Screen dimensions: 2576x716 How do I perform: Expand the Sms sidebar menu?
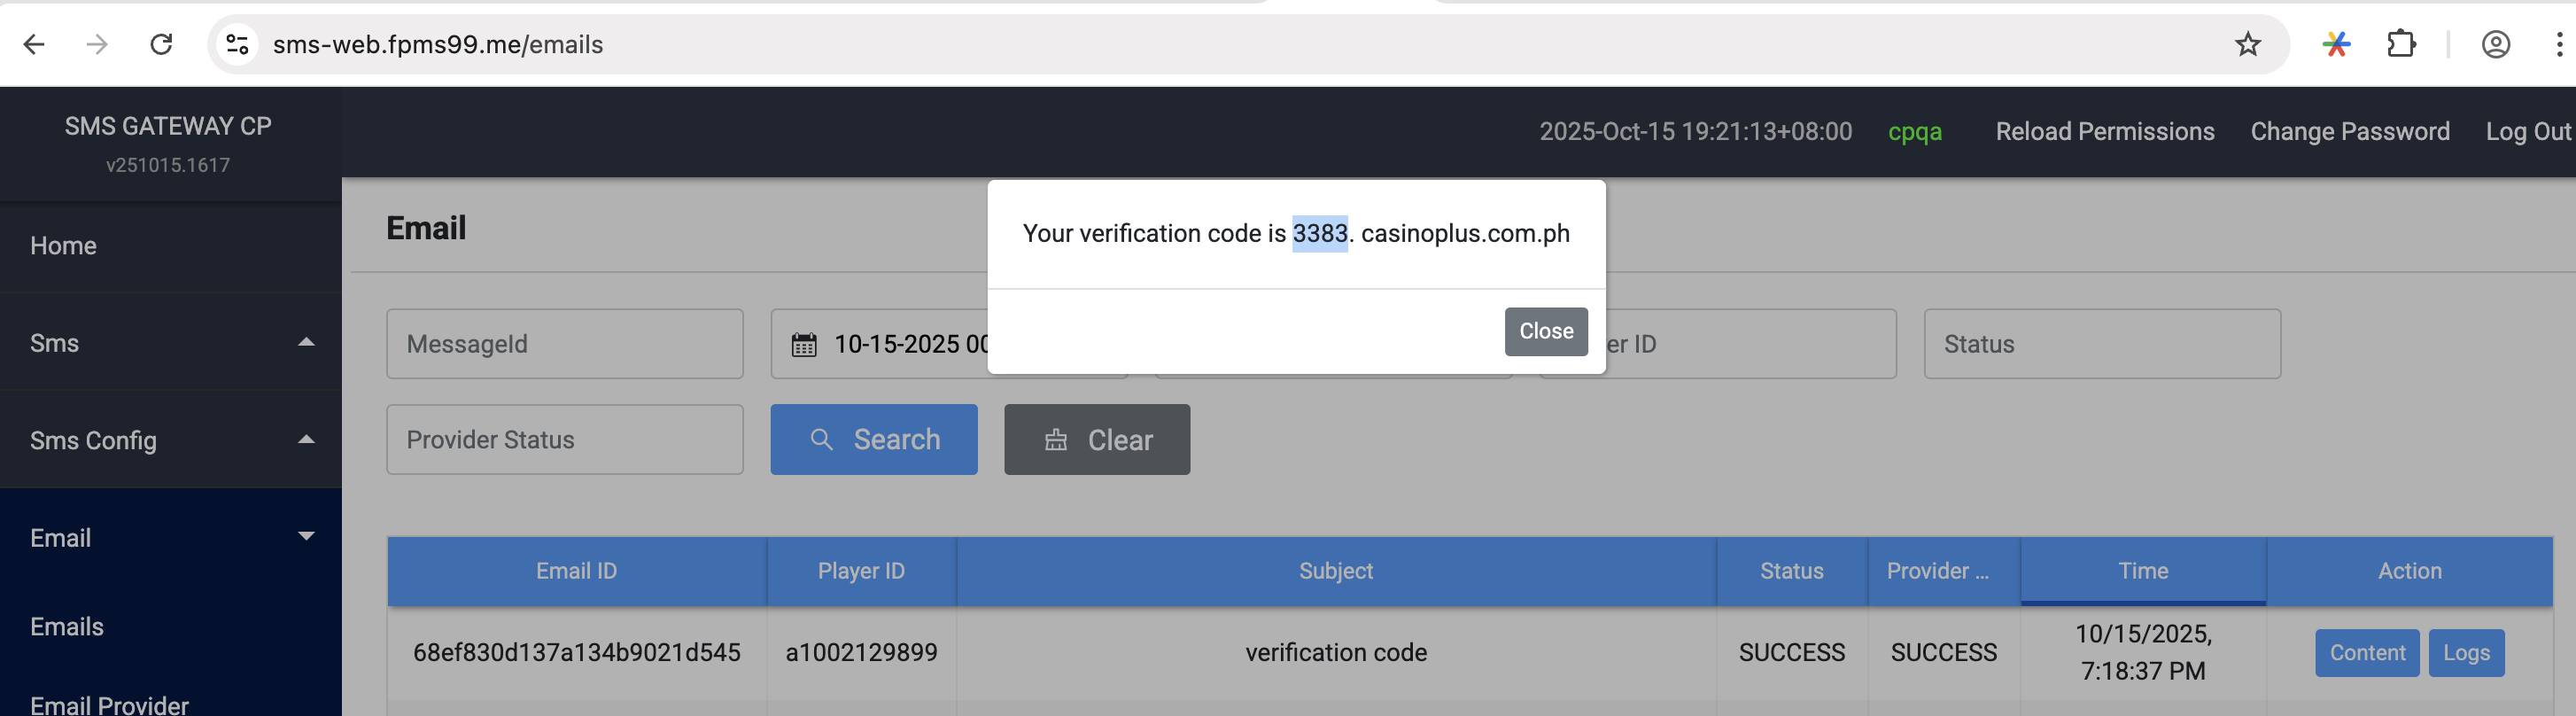pos(170,343)
